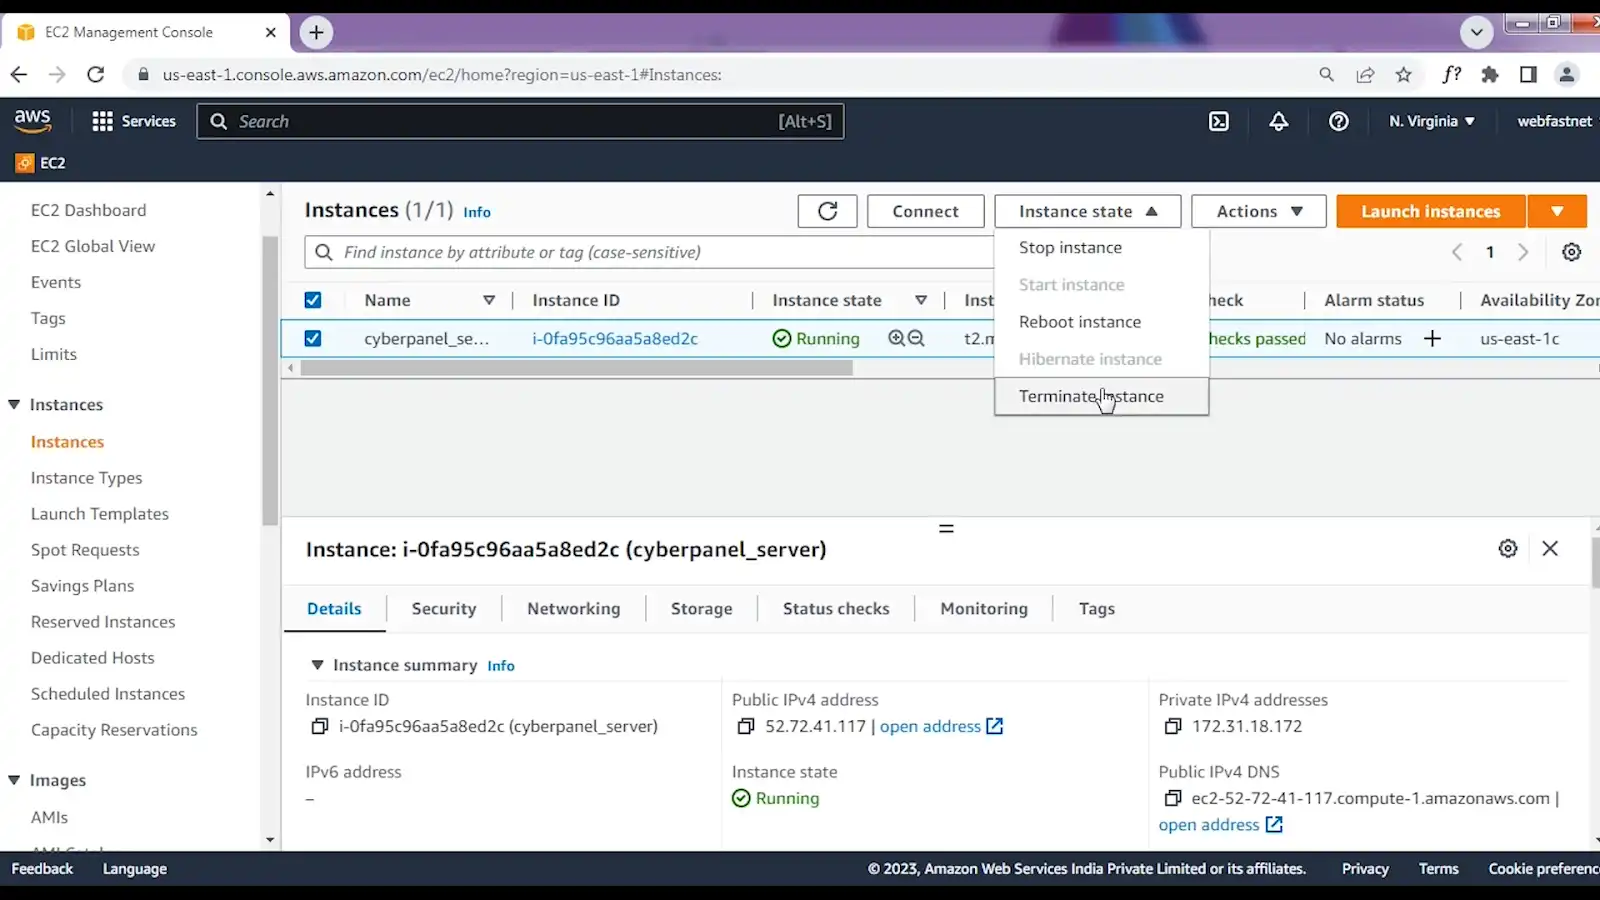
Task: Reload the browser page
Action: click(96, 74)
